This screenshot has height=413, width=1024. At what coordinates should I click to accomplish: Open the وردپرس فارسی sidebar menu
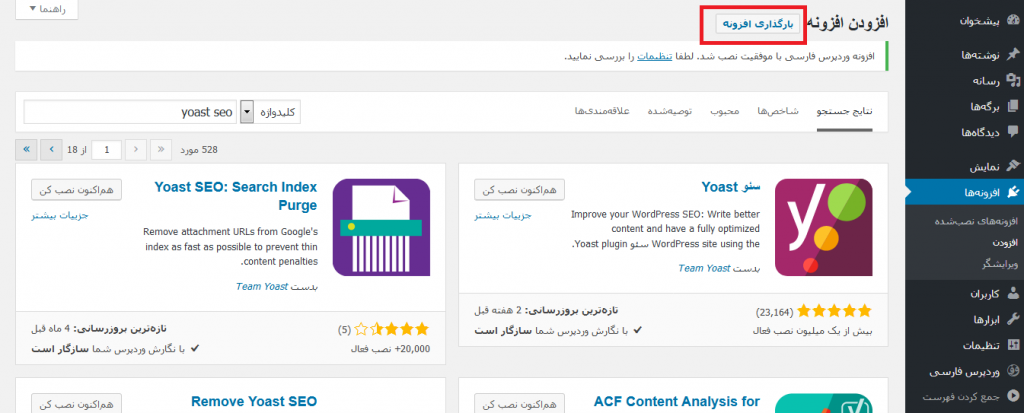click(x=965, y=372)
